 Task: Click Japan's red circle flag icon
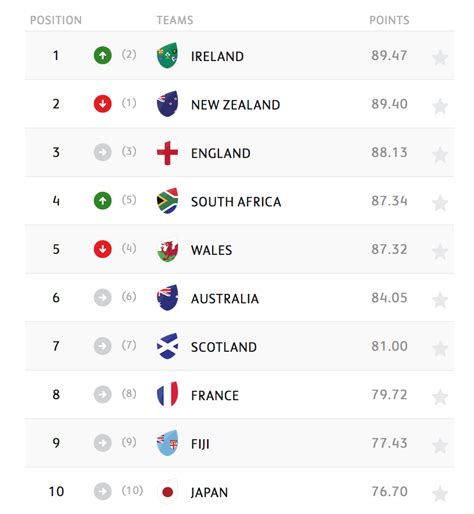tap(167, 492)
